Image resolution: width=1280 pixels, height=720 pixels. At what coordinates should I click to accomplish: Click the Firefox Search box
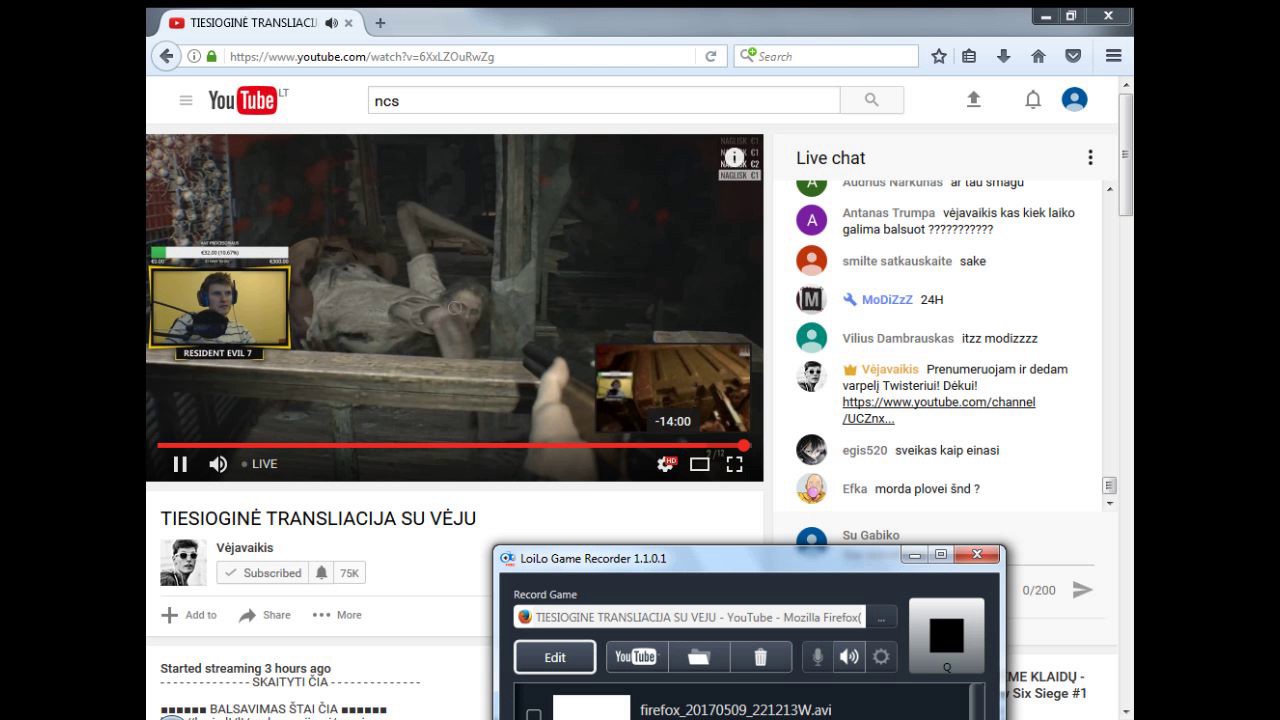(x=826, y=57)
